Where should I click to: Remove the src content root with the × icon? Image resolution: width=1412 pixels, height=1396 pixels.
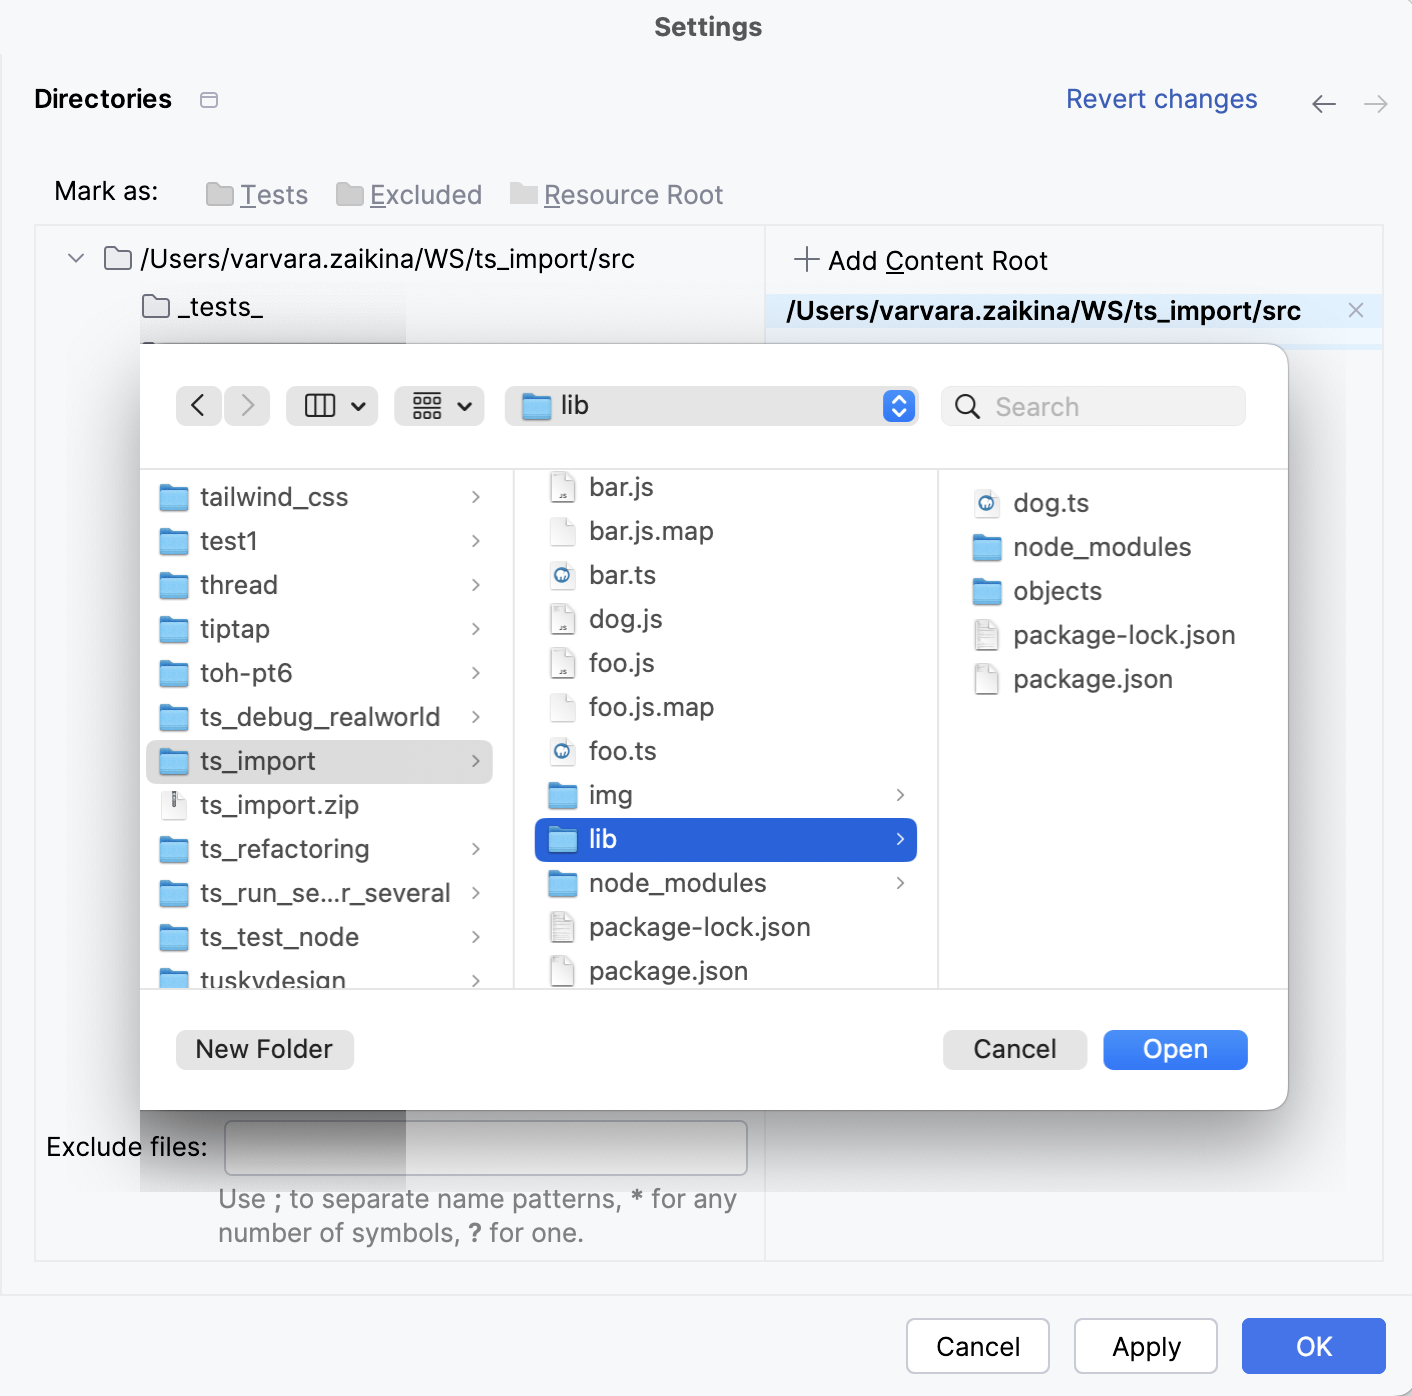point(1356,310)
